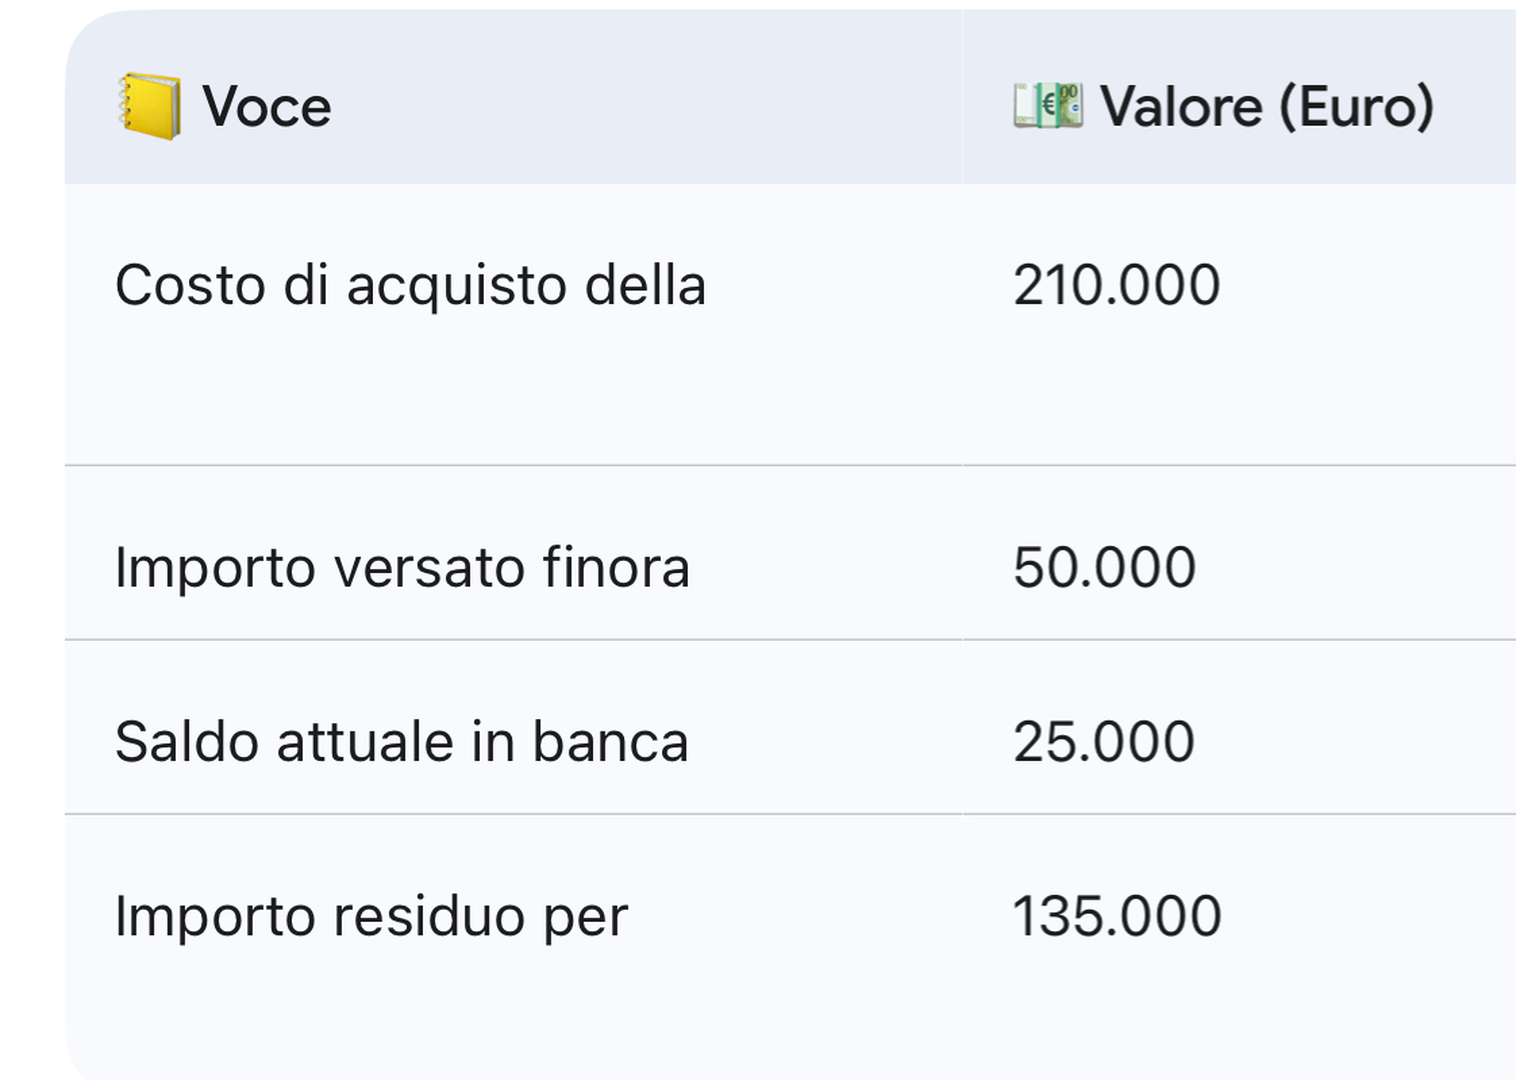The width and height of the screenshot is (1516, 1080).
Task: Click empty area below "Importo residuo per"
Action: coord(371,1010)
